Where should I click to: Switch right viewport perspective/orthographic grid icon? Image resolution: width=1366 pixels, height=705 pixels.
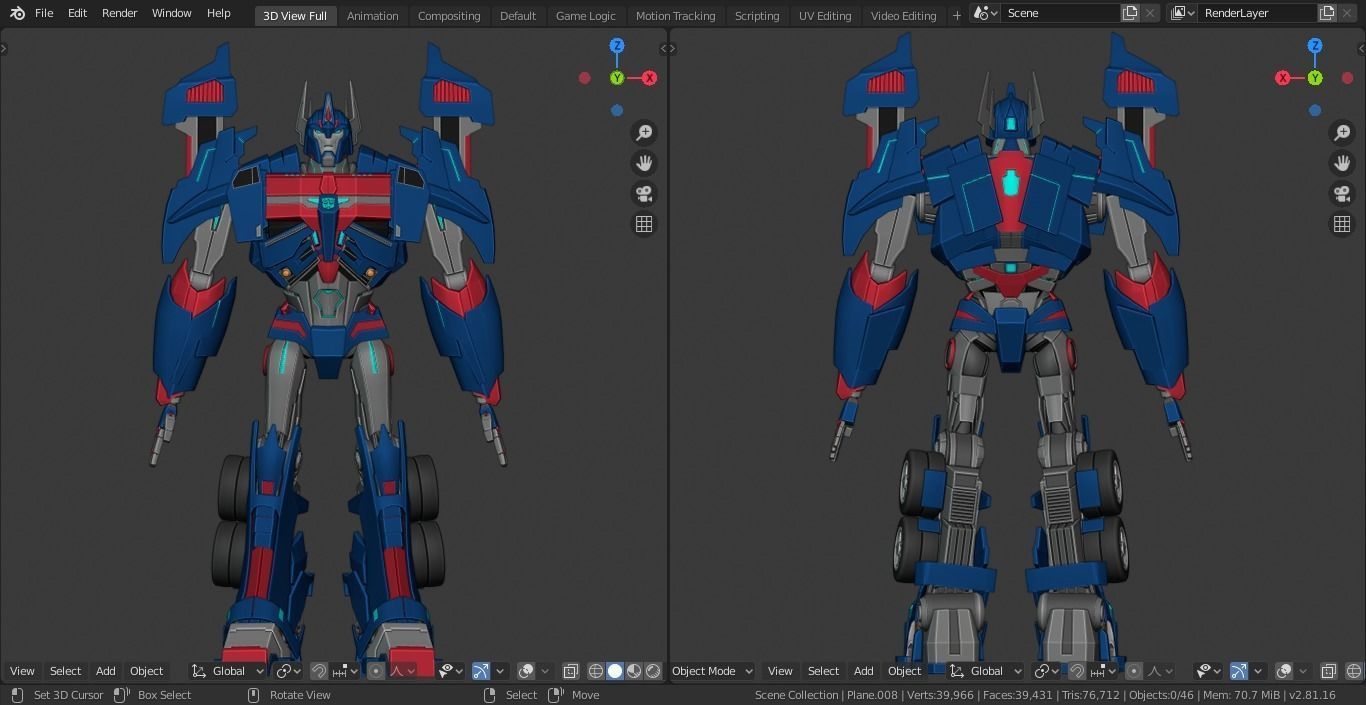[x=1342, y=224]
